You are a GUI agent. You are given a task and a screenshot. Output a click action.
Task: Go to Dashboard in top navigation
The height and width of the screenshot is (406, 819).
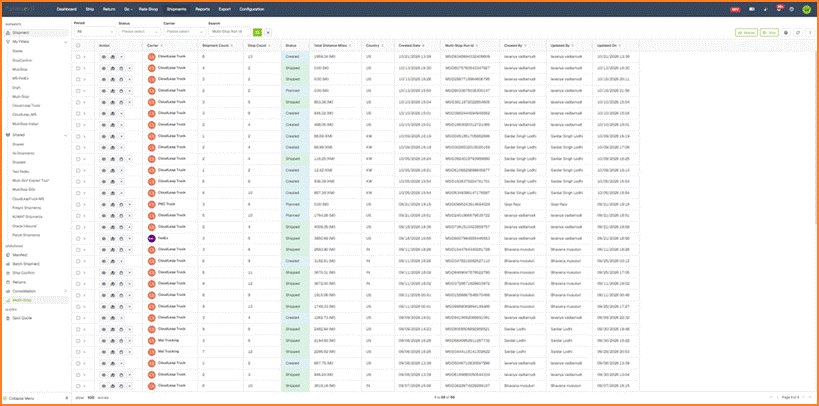point(67,9)
